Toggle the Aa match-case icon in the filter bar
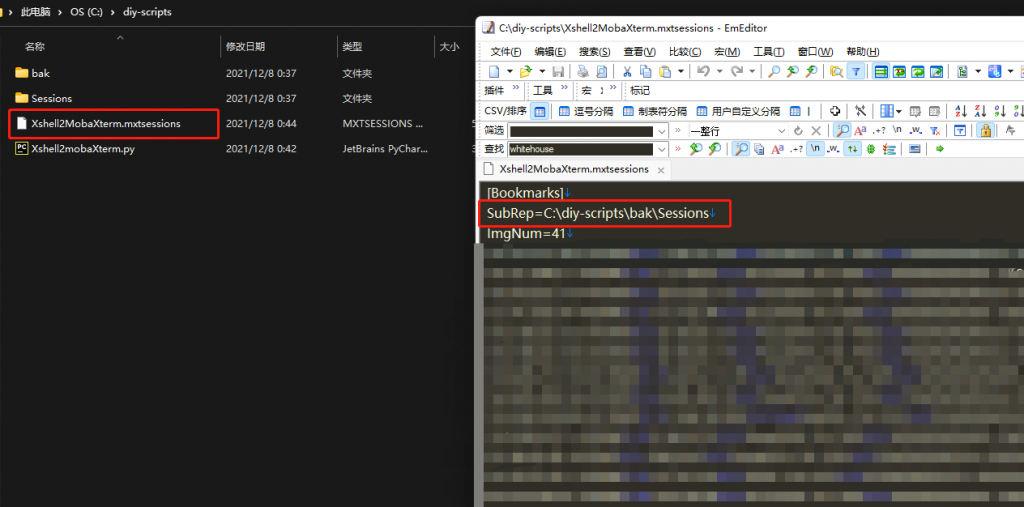Viewport: 1024px width, 507px height. (860, 131)
